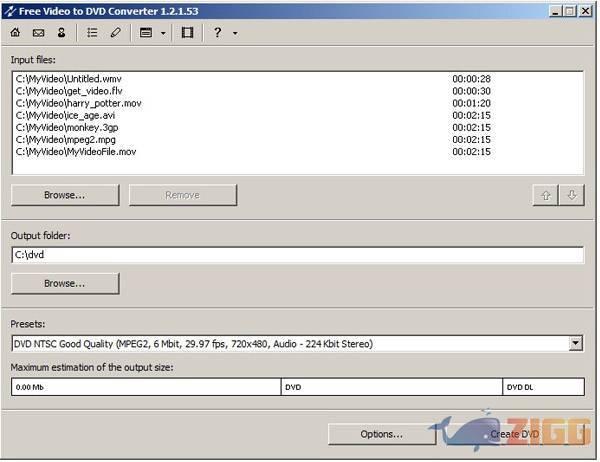Screen dimensions: 600x462
Task: Click the window layout toolbar icon
Action: pyautogui.click(x=146, y=33)
